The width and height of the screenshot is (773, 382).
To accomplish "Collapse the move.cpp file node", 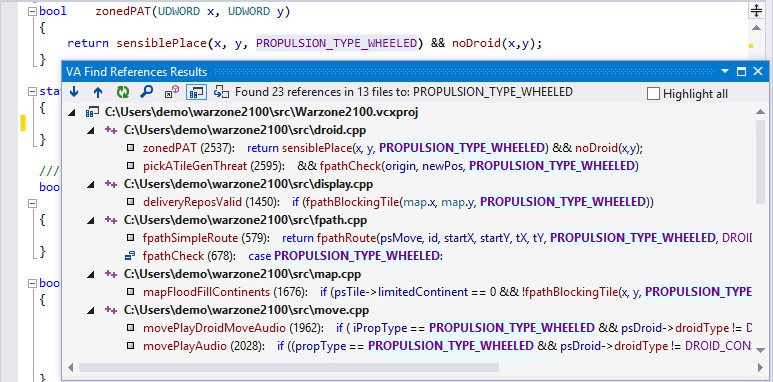I will pos(91,310).
